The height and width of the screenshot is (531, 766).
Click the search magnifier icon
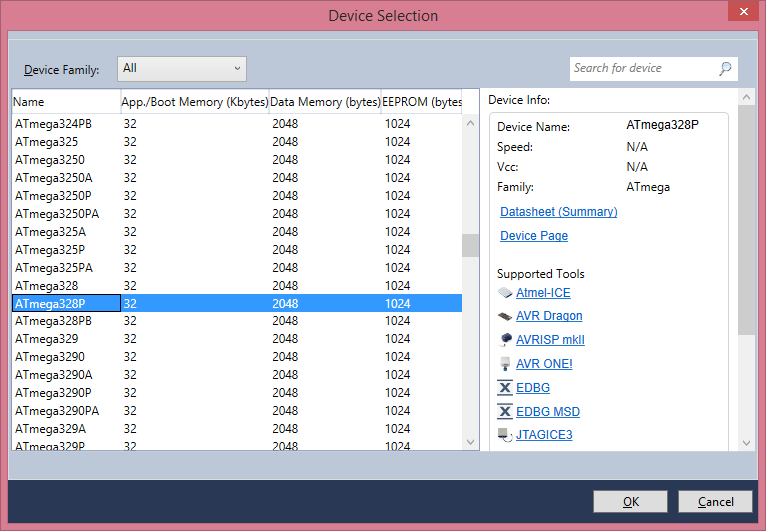coord(725,68)
